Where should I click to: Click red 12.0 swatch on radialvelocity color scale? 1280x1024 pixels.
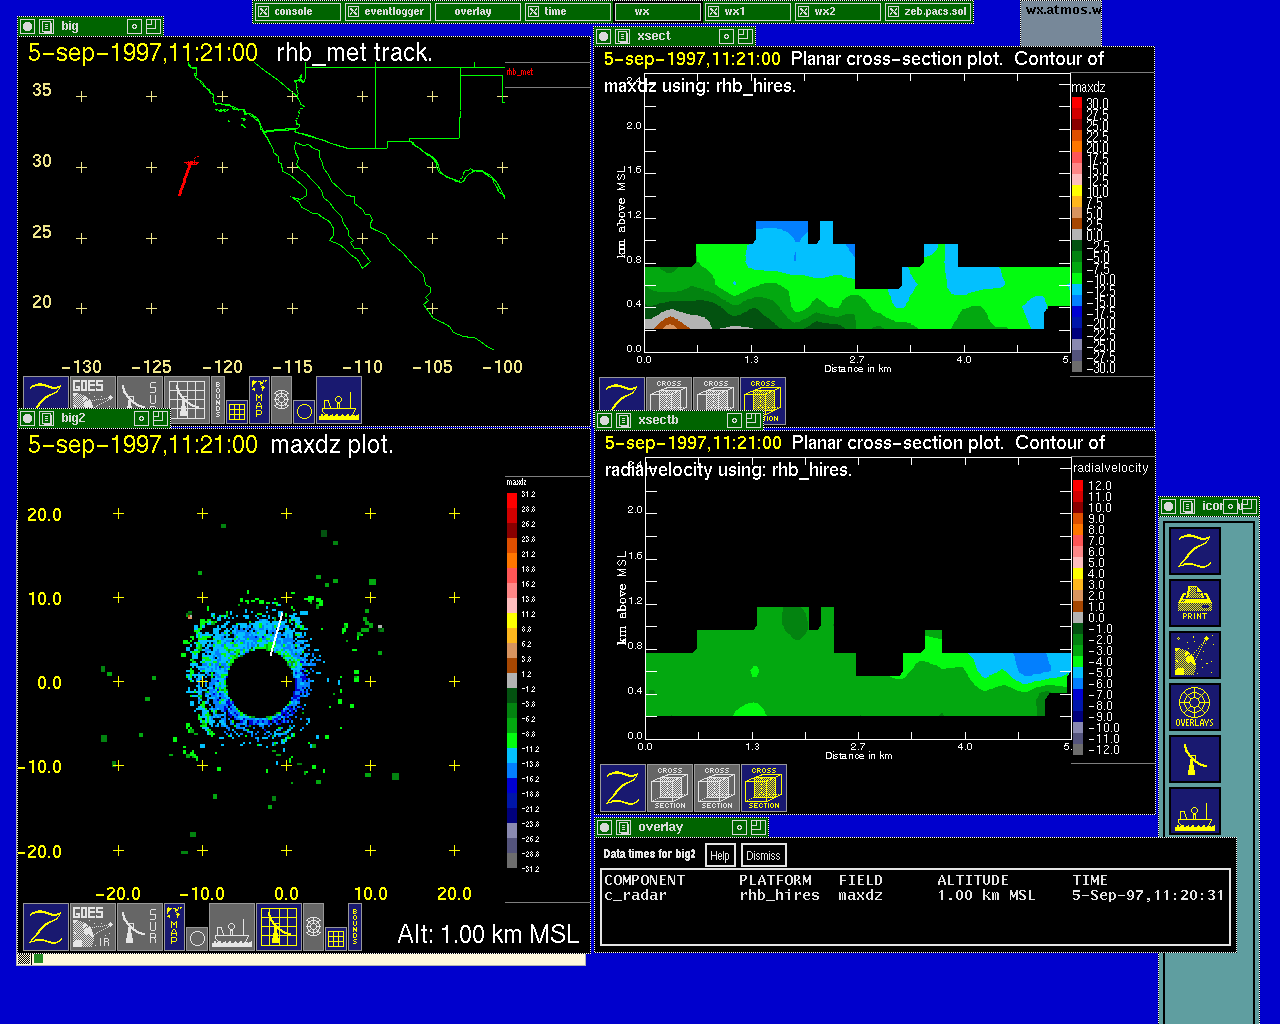1078,486
